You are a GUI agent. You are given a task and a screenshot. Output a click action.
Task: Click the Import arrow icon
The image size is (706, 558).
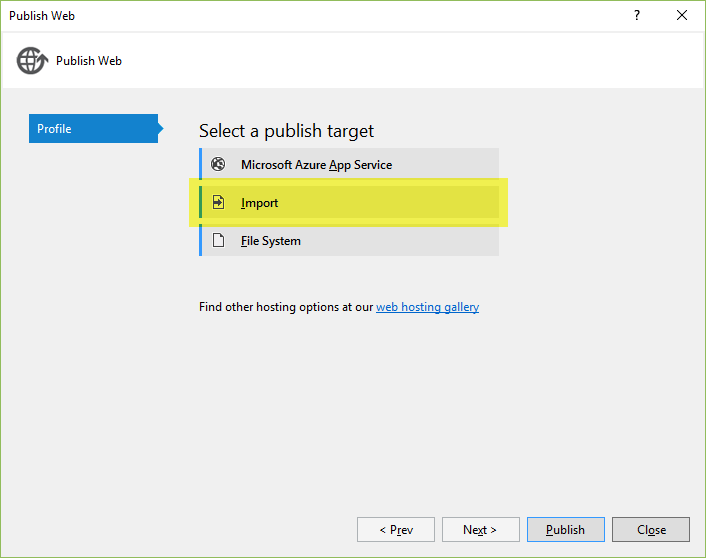click(x=218, y=203)
